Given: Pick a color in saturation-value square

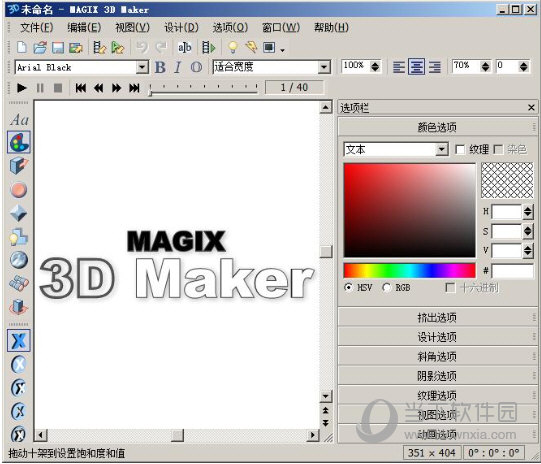Looking at the screenshot, I should coord(410,210).
